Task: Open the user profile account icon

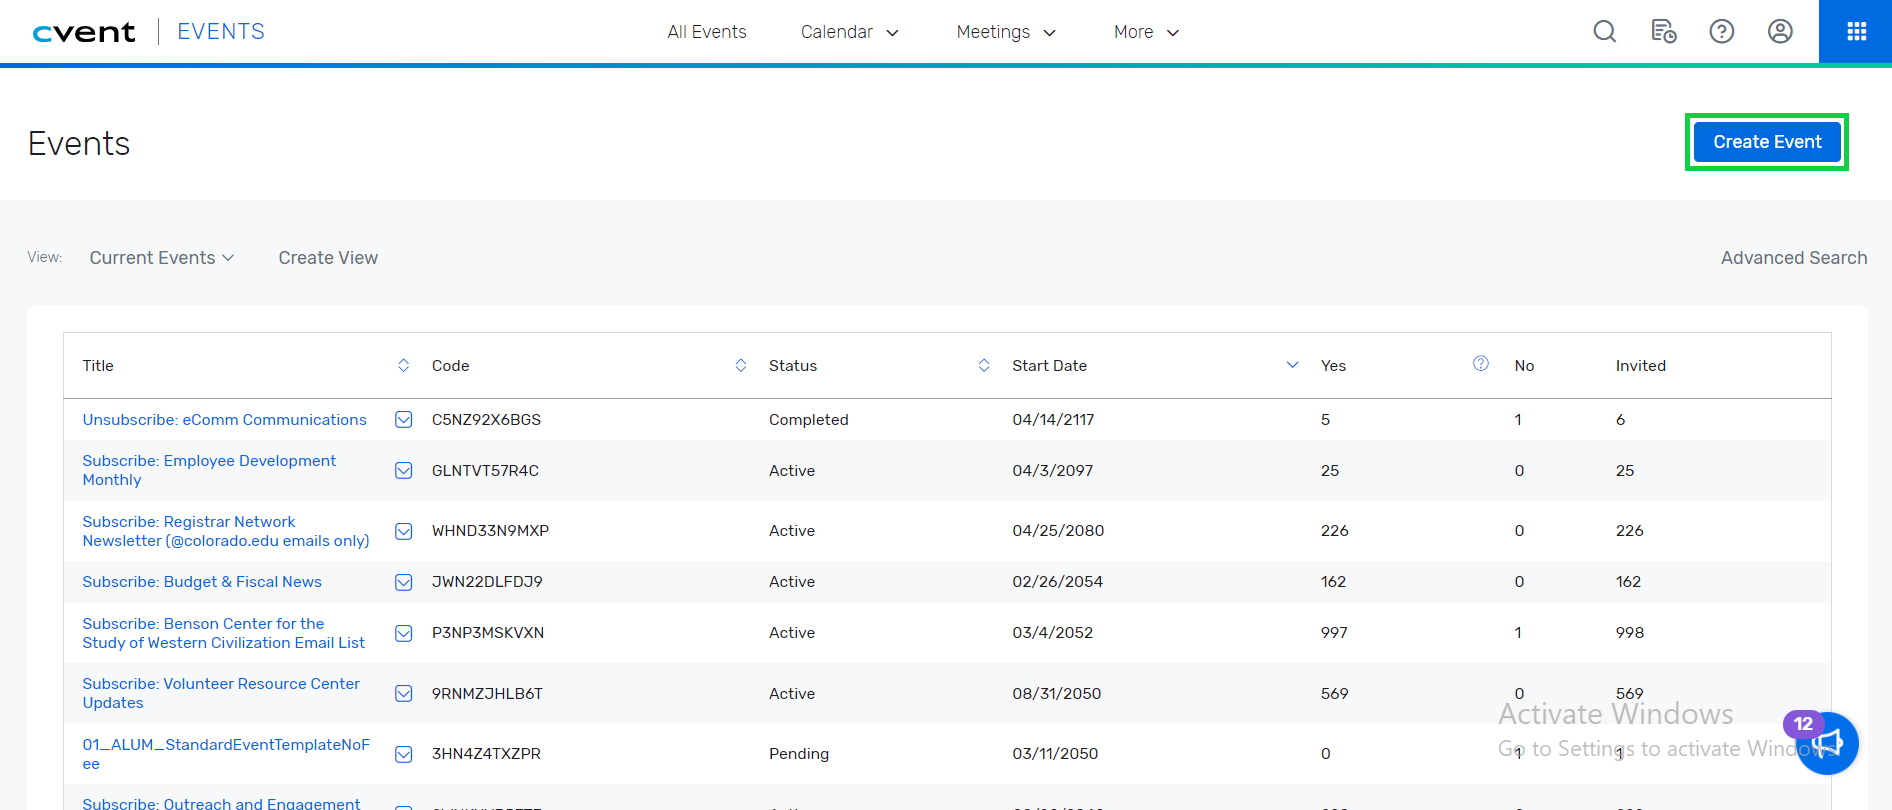Action: 1780,32
